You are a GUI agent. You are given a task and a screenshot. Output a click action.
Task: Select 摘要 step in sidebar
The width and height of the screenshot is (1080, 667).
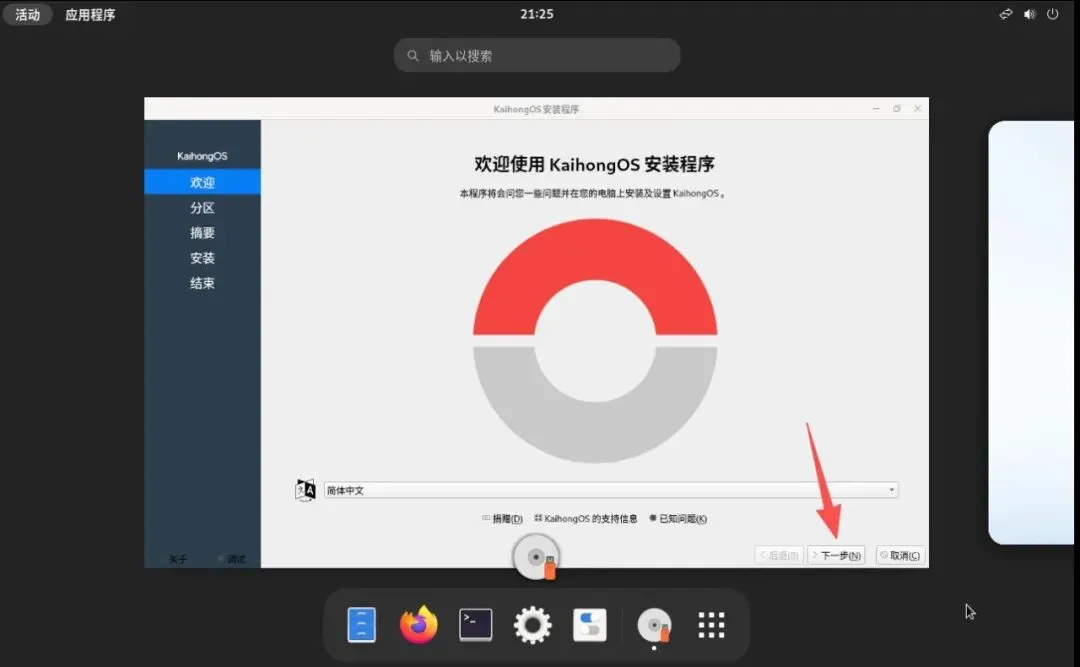(202, 233)
